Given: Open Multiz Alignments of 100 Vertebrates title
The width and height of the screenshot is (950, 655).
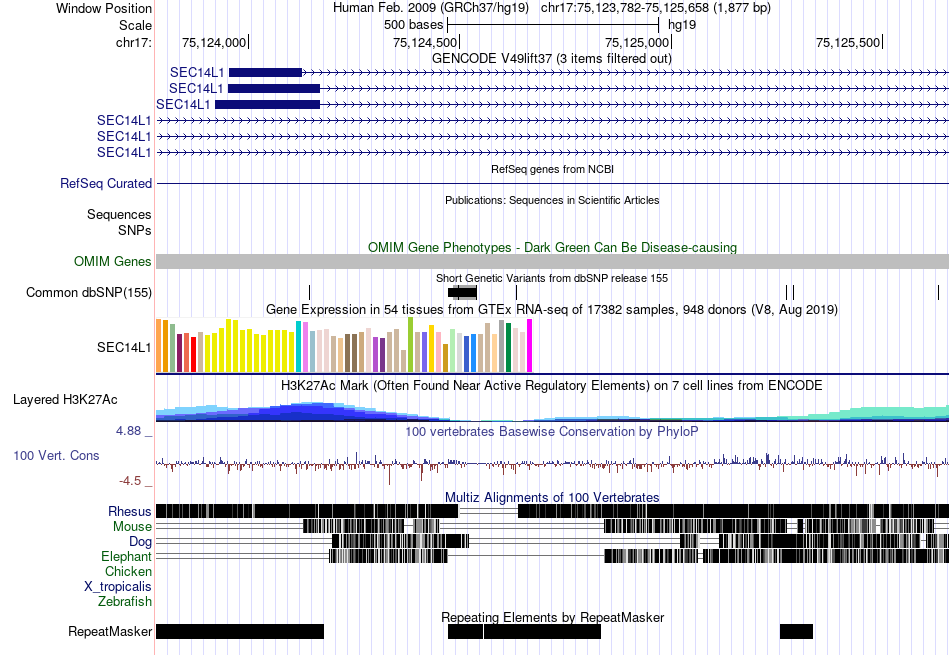Looking at the screenshot, I should [x=552, y=497].
